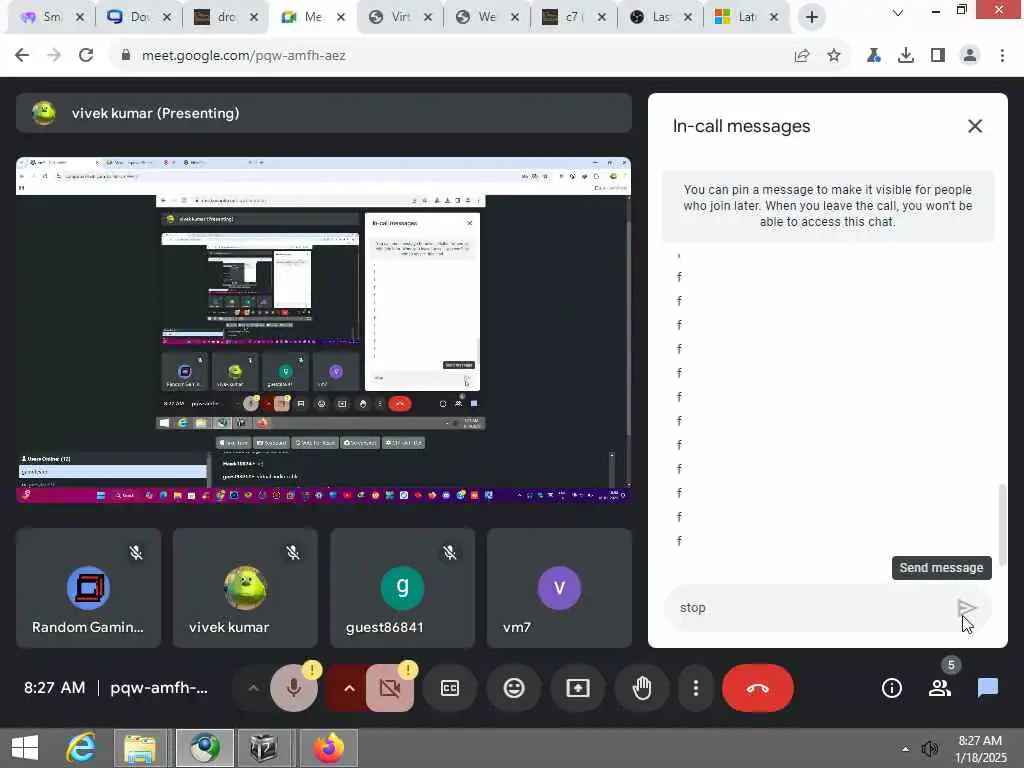Click the present now screen share icon
The height and width of the screenshot is (768, 1024).
click(x=578, y=688)
